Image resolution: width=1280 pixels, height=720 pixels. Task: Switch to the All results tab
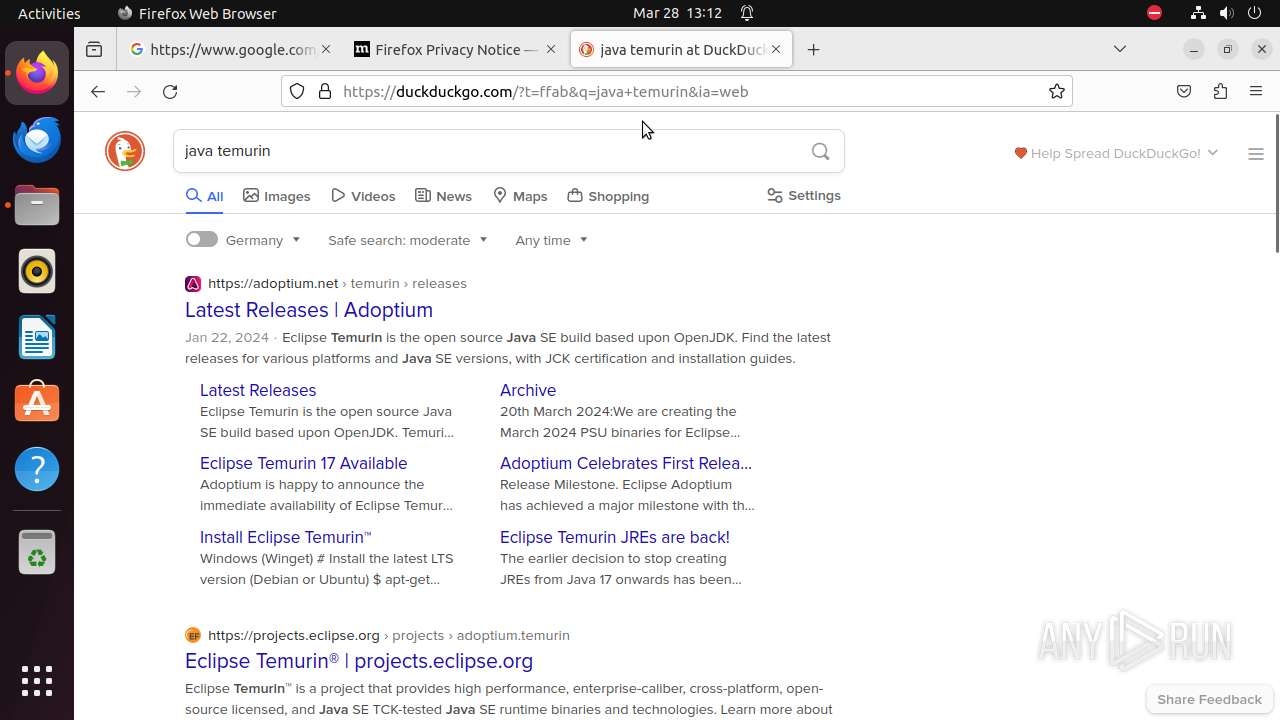[x=204, y=196]
